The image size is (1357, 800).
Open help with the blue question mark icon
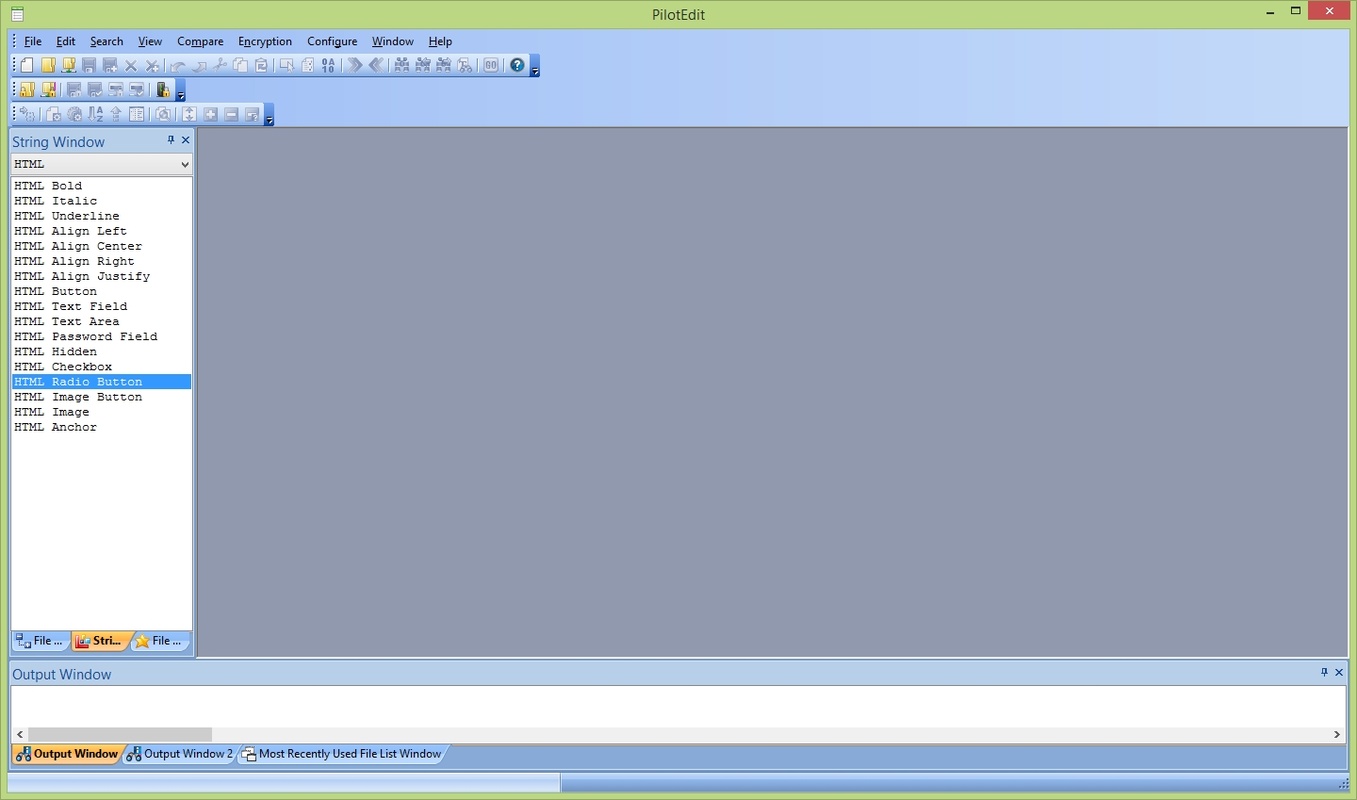[x=517, y=65]
